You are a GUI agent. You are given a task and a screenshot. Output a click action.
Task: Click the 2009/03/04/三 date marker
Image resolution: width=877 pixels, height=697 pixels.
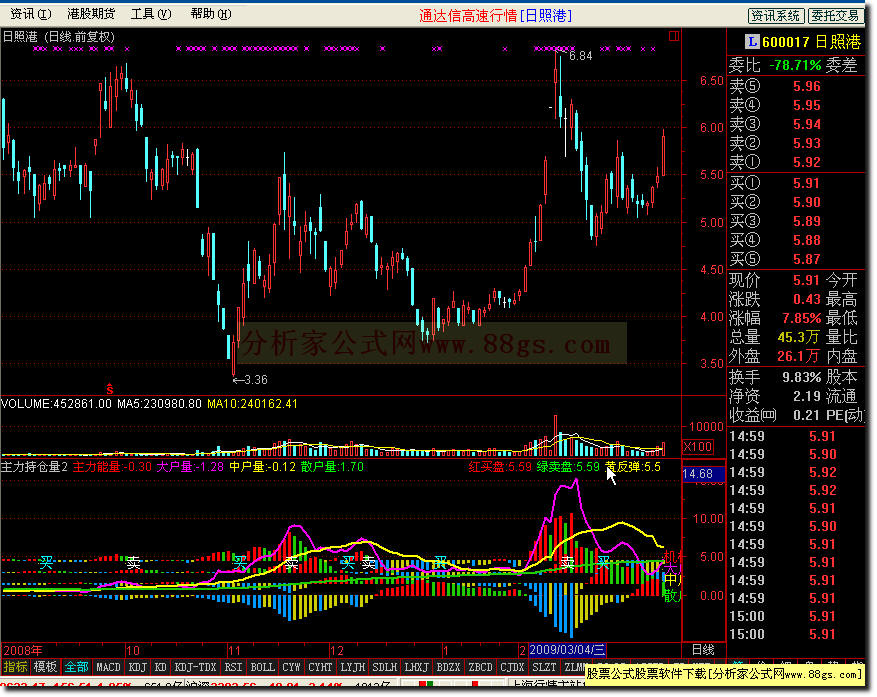567,650
